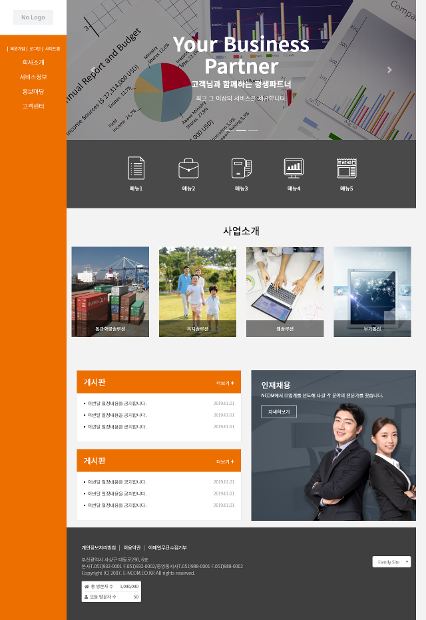Click 자세히보기 button in 인재채용 banner
The width and height of the screenshot is (426, 620).
click(279, 412)
